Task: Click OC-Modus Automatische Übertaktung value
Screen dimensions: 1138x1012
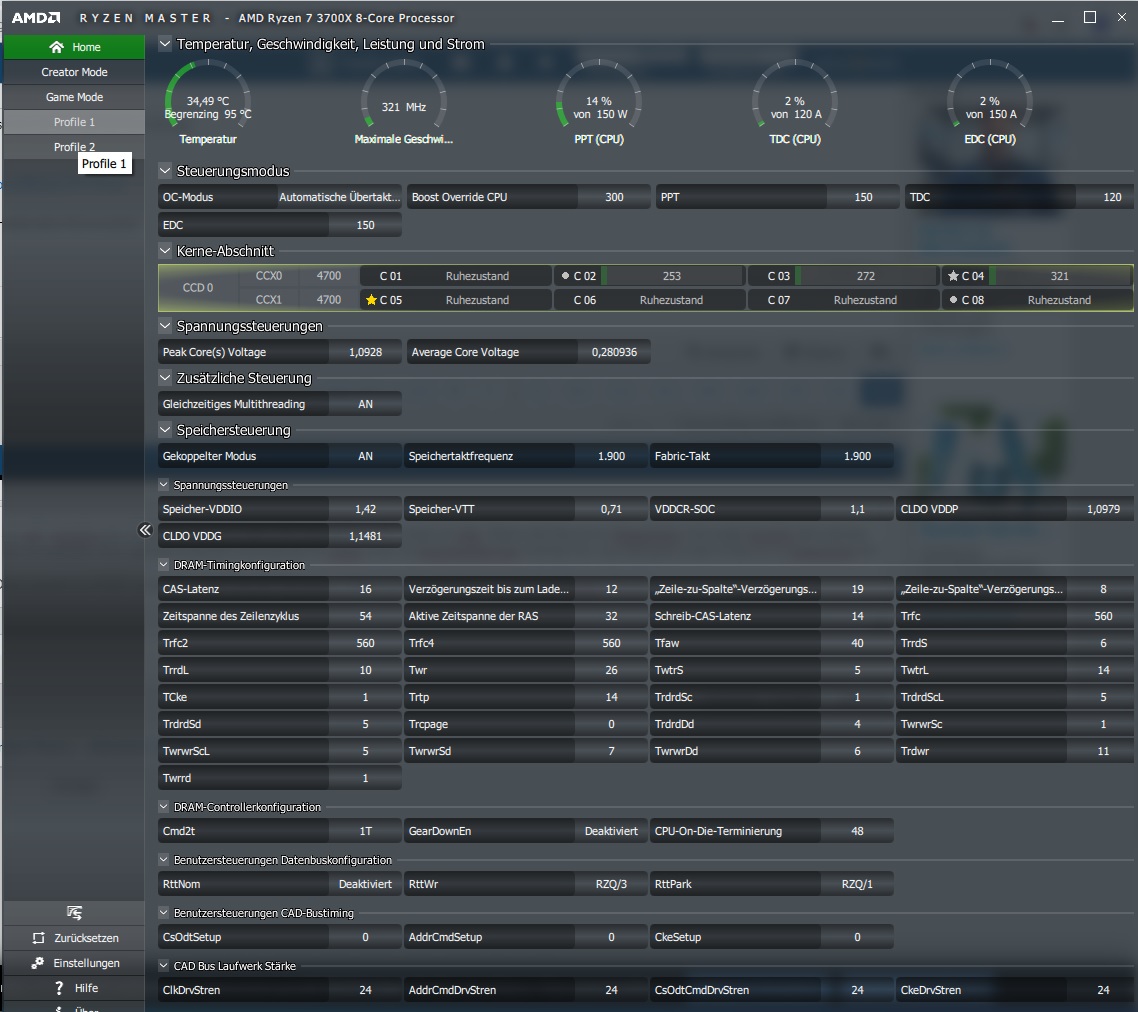Action: 340,197
